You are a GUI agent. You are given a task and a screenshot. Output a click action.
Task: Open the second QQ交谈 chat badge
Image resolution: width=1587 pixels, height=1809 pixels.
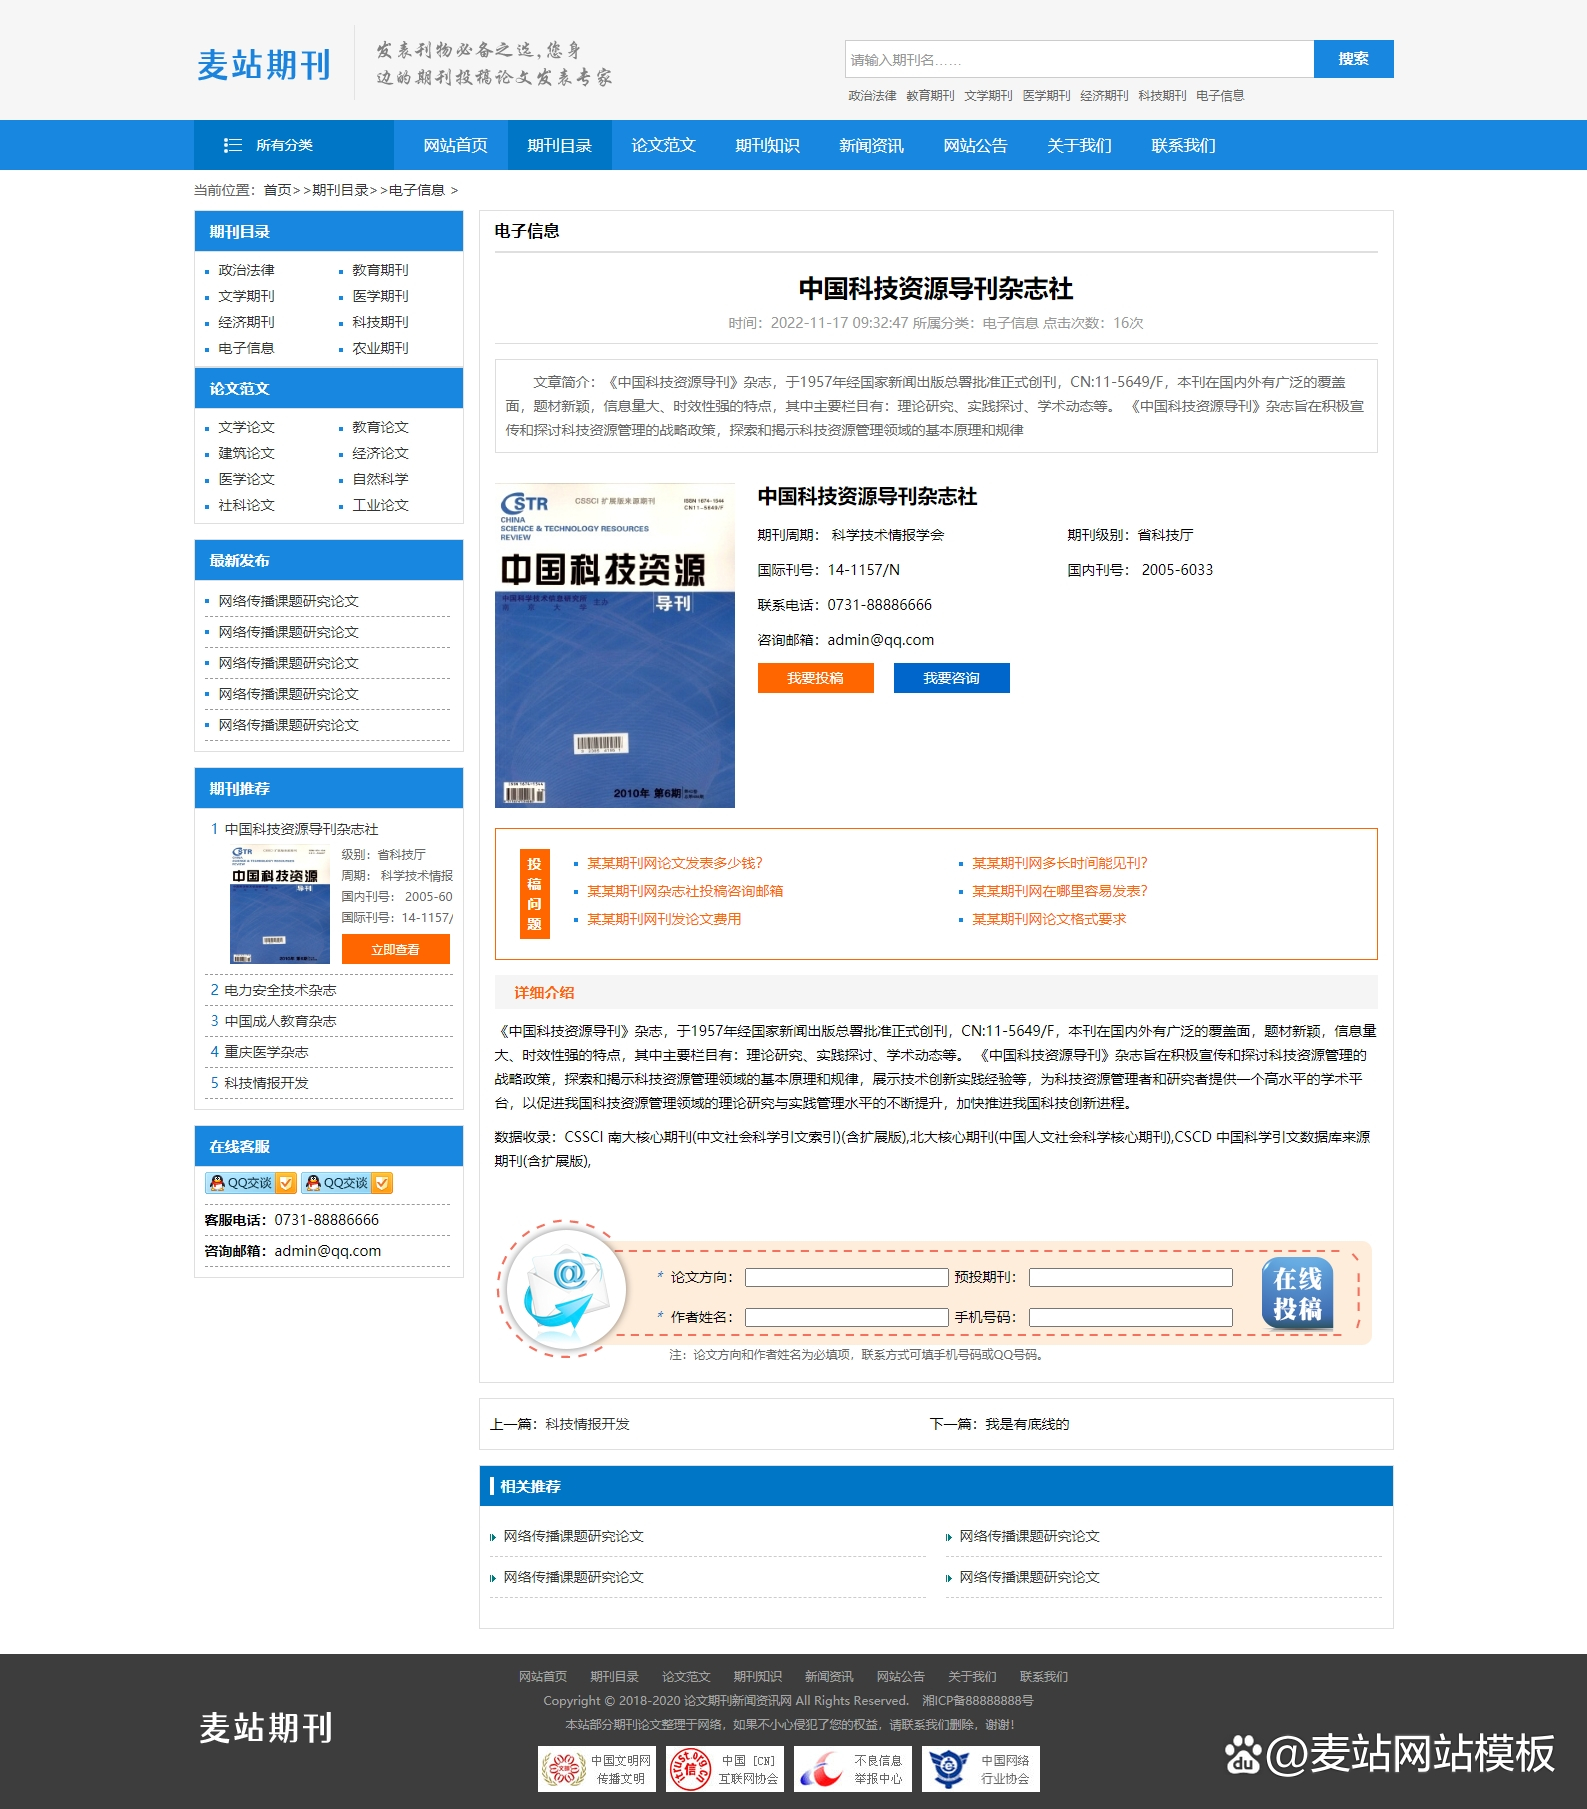pos(346,1183)
